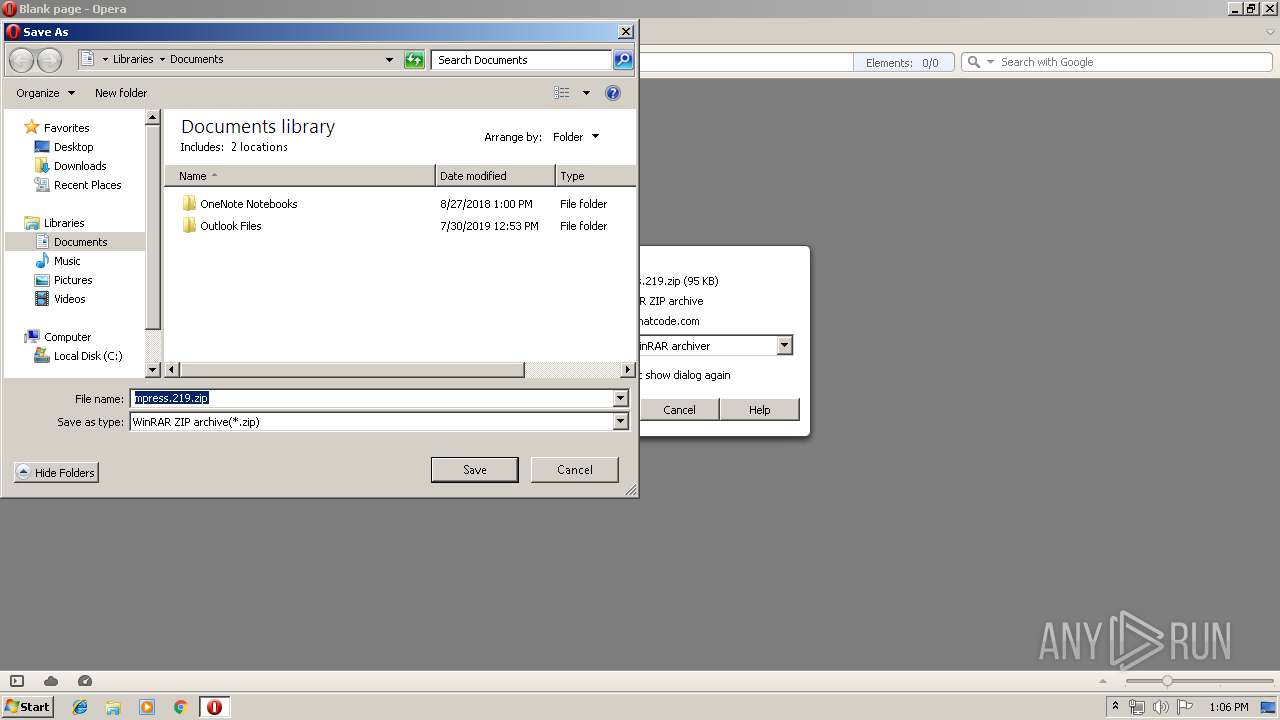The height and width of the screenshot is (720, 1280).
Task: Change the view with the view icon
Action: coord(562,93)
